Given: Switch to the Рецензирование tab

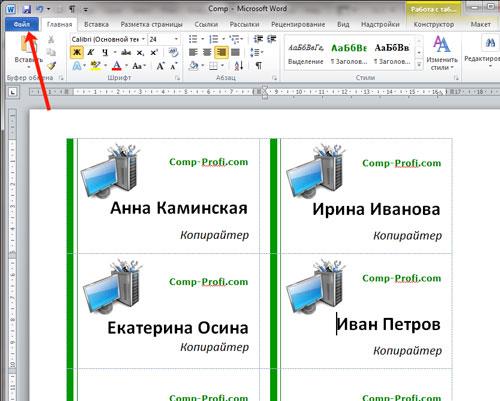Looking at the screenshot, I should 298,24.
